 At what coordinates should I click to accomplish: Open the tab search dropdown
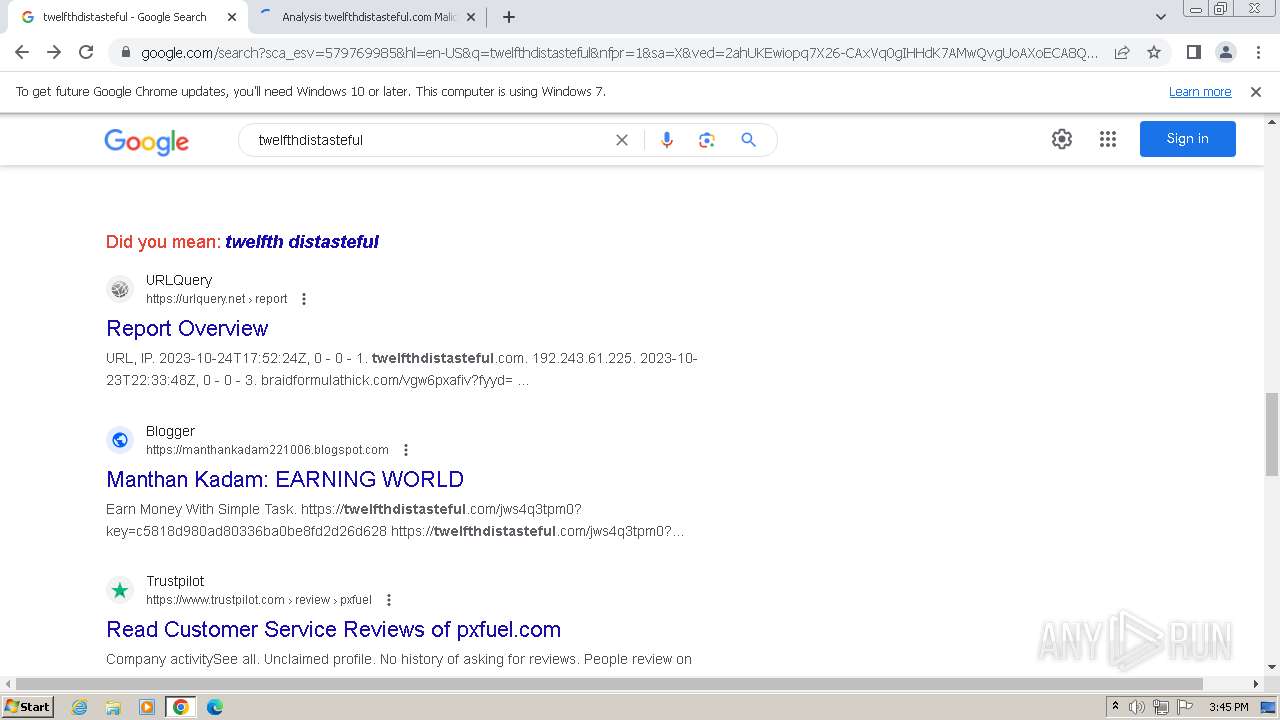(1160, 17)
